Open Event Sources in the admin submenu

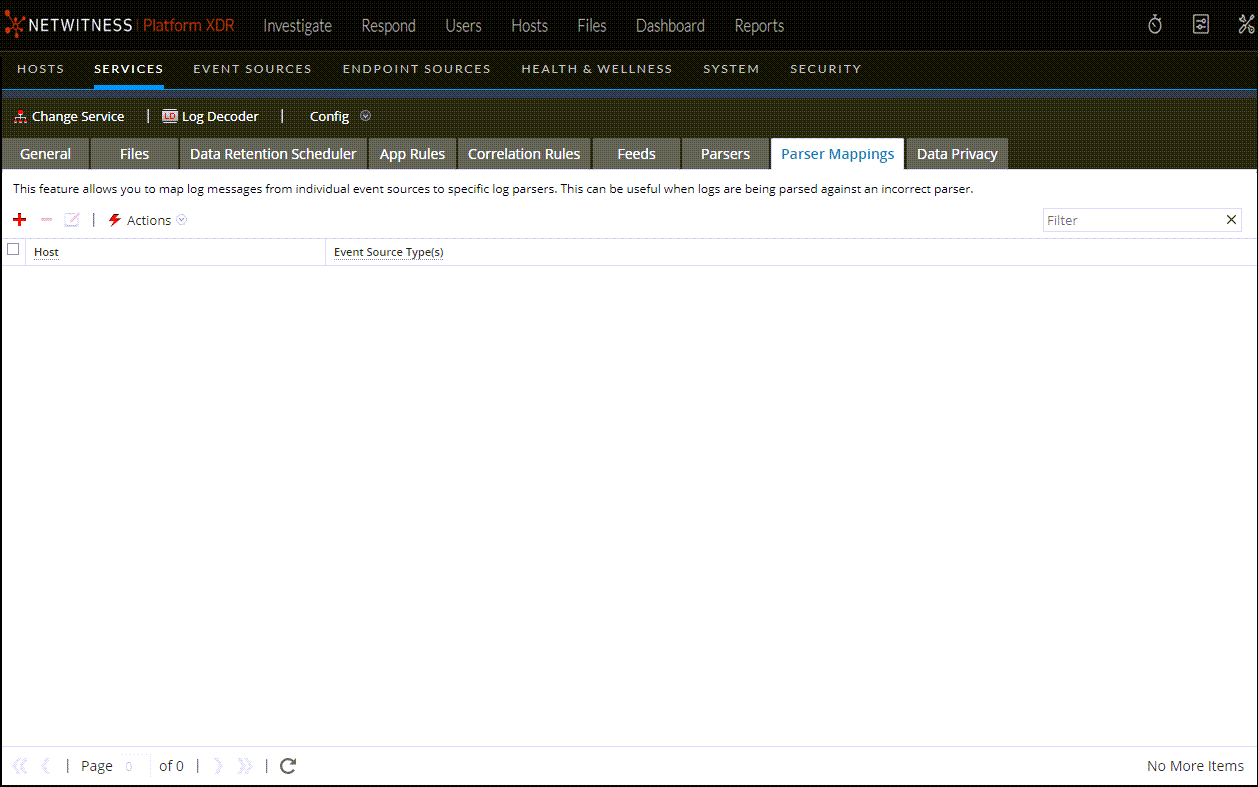[252, 69]
